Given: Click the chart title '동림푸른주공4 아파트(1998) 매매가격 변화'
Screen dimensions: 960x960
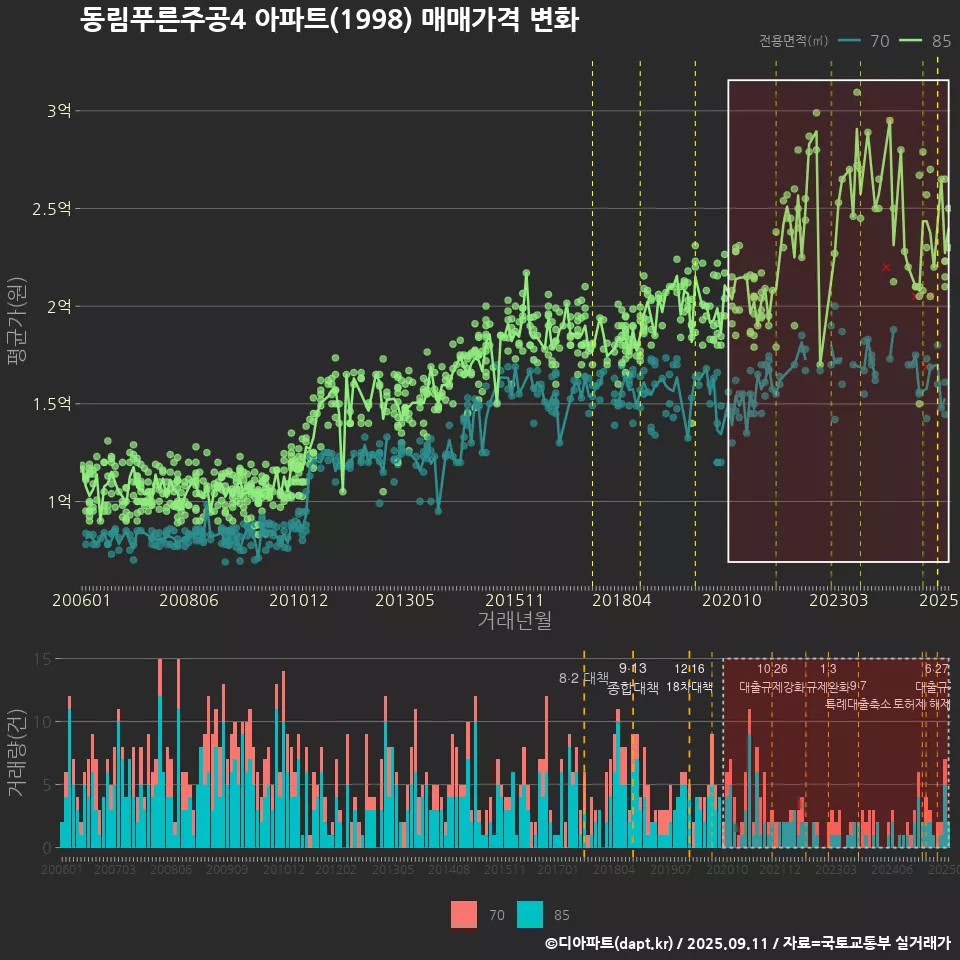Looking at the screenshot, I should click(x=329, y=20).
